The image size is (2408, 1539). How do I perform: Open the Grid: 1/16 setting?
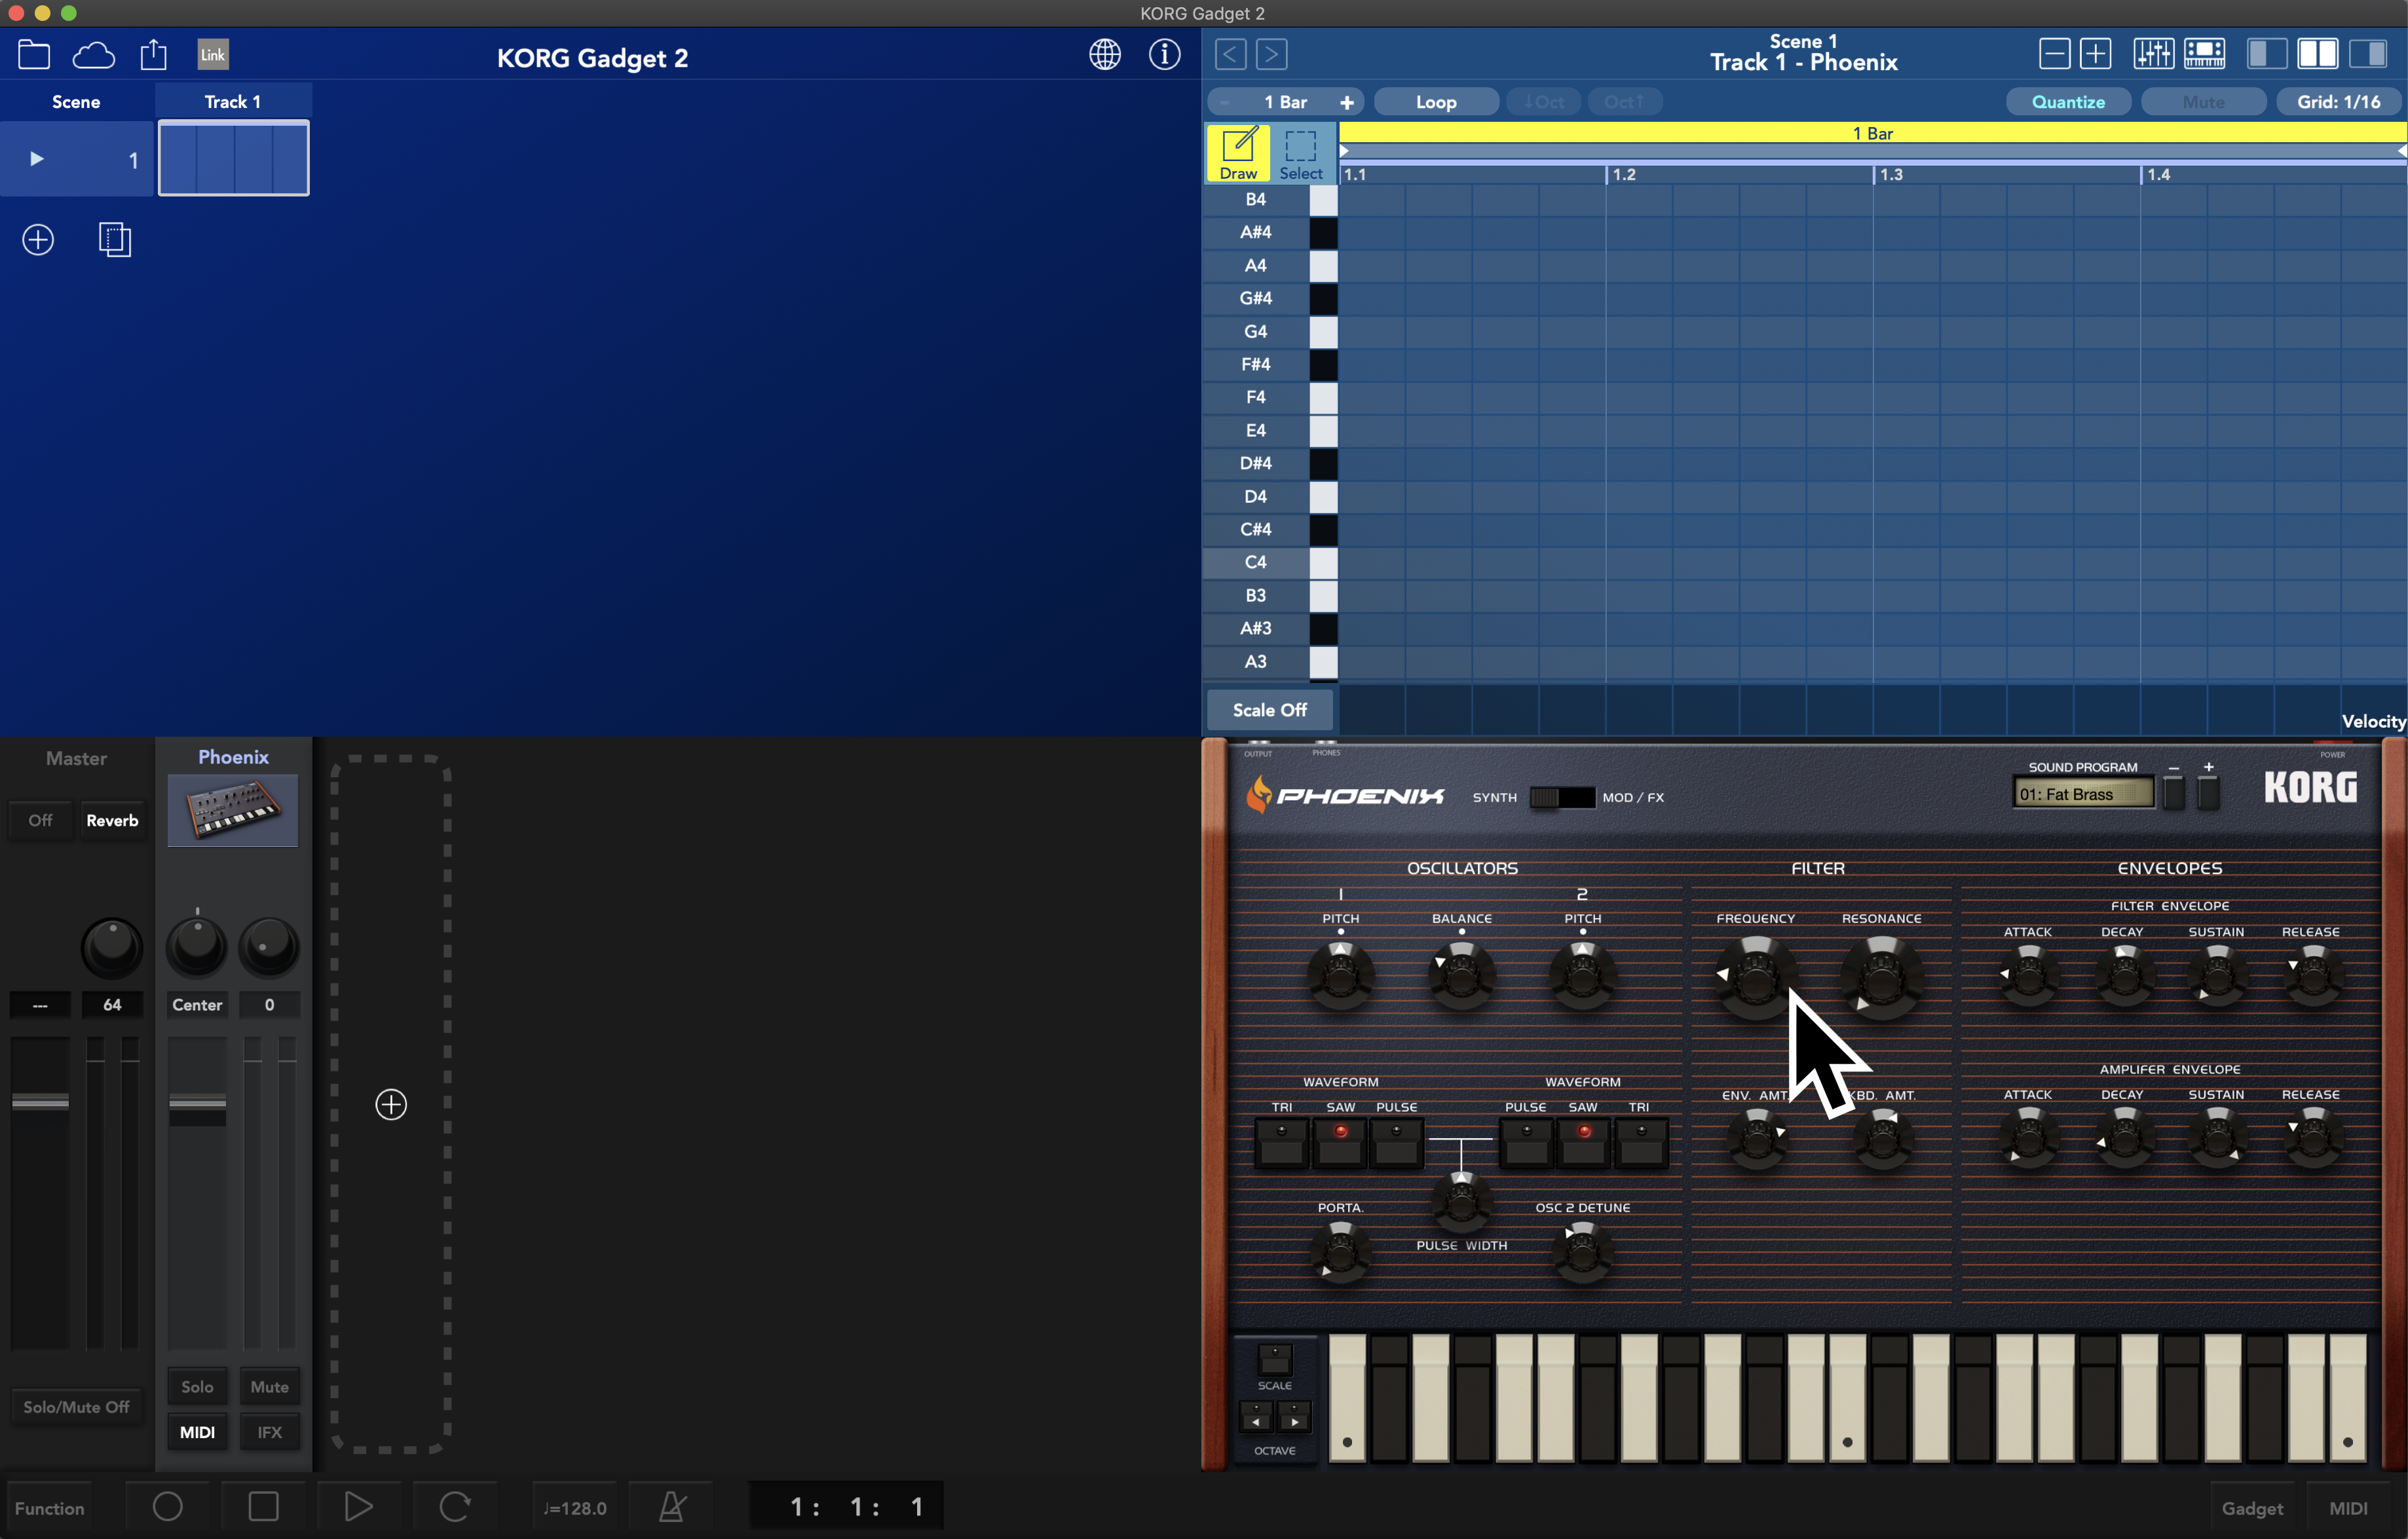click(x=2339, y=102)
